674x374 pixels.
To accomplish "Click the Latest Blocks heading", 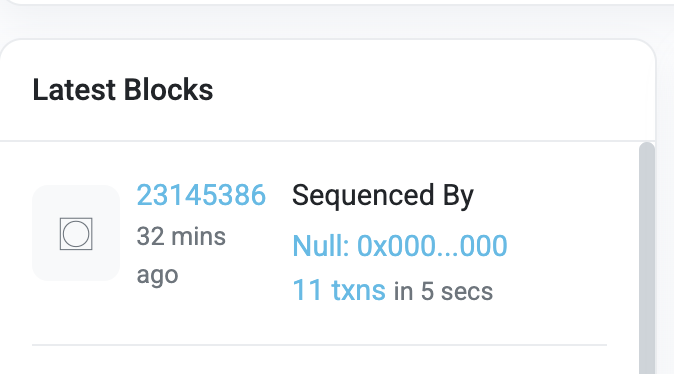I will pyautogui.click(x=123, y=90).
